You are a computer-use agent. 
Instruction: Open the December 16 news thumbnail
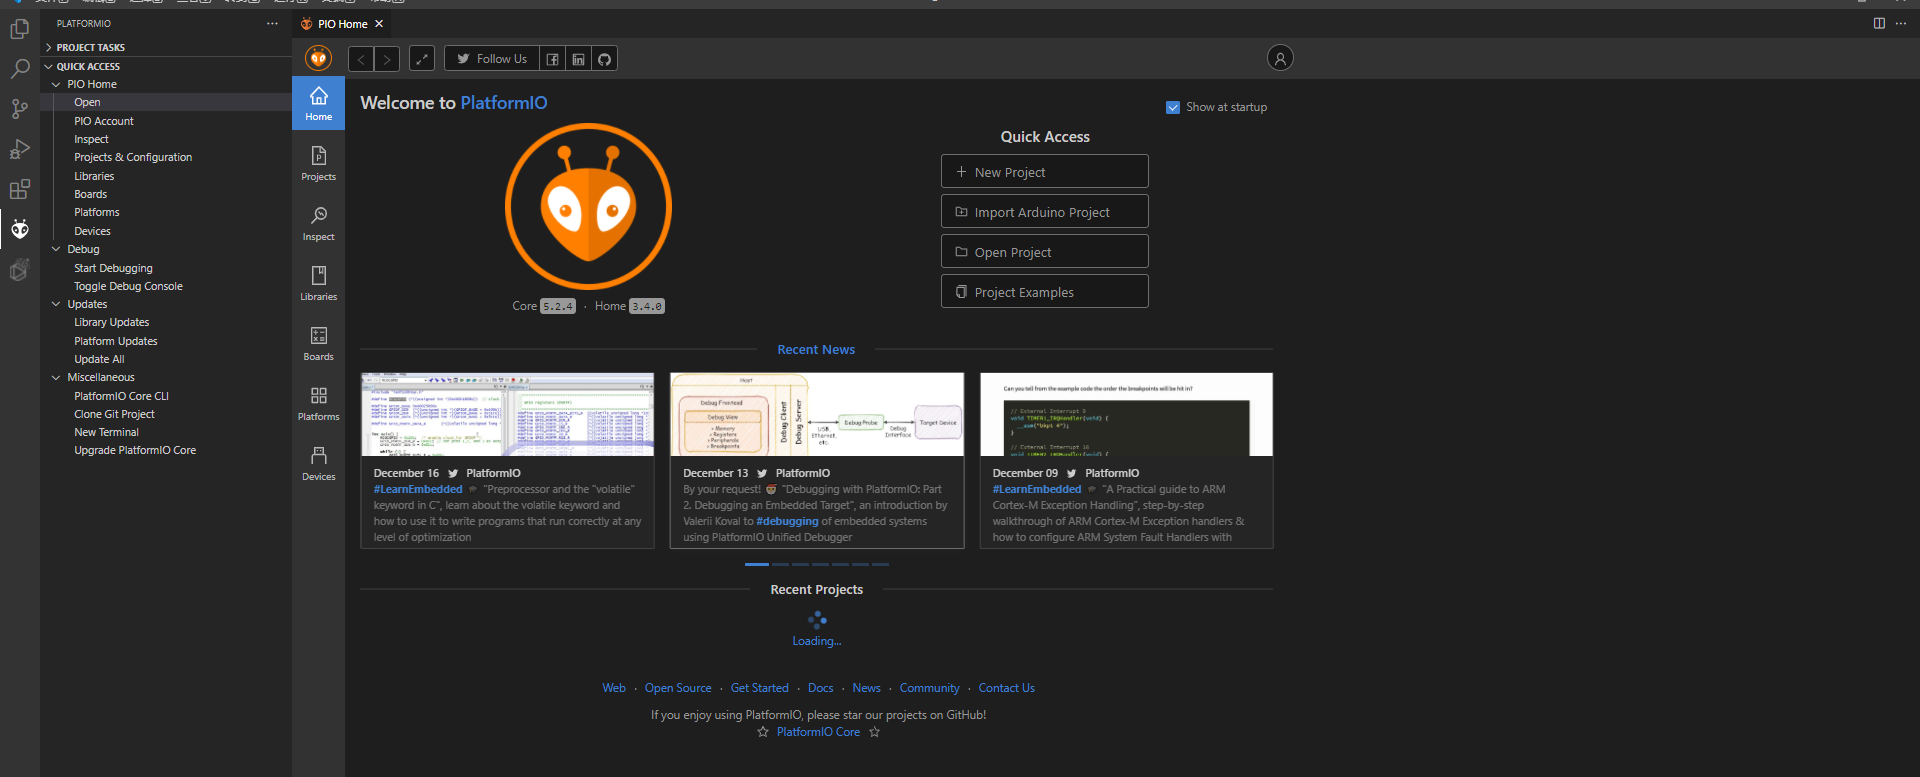click(x=507, y=414)
